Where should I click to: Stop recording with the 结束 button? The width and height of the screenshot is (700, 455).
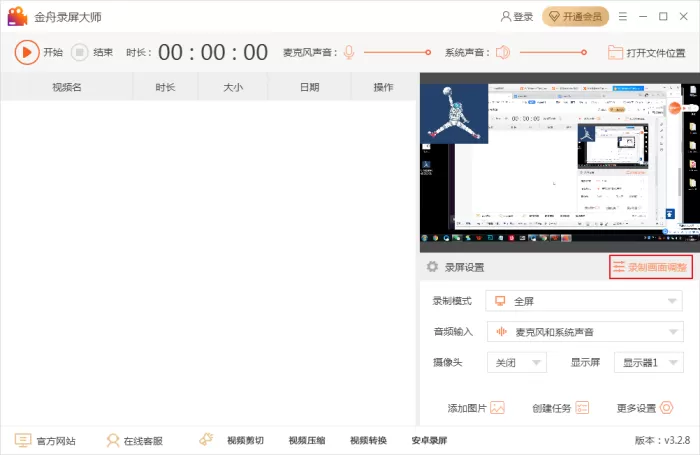click(92, 52)
